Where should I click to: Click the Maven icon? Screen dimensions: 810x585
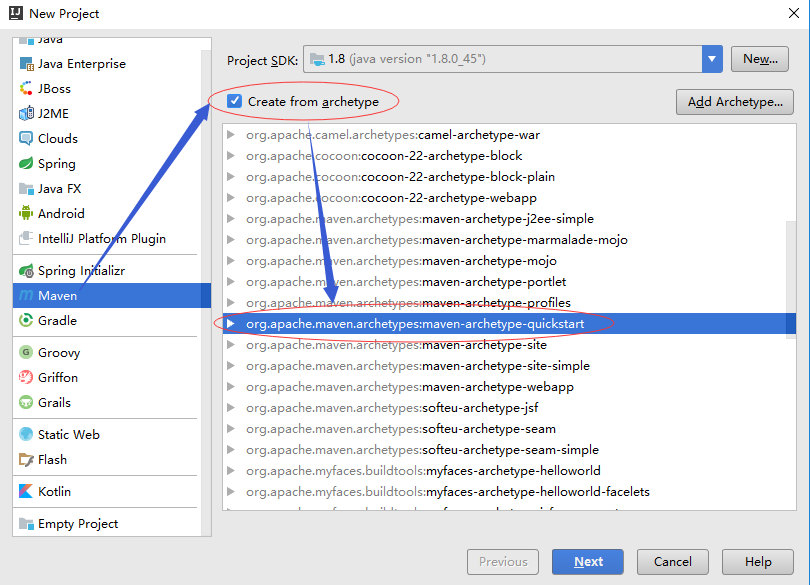[x=26, y=296]
